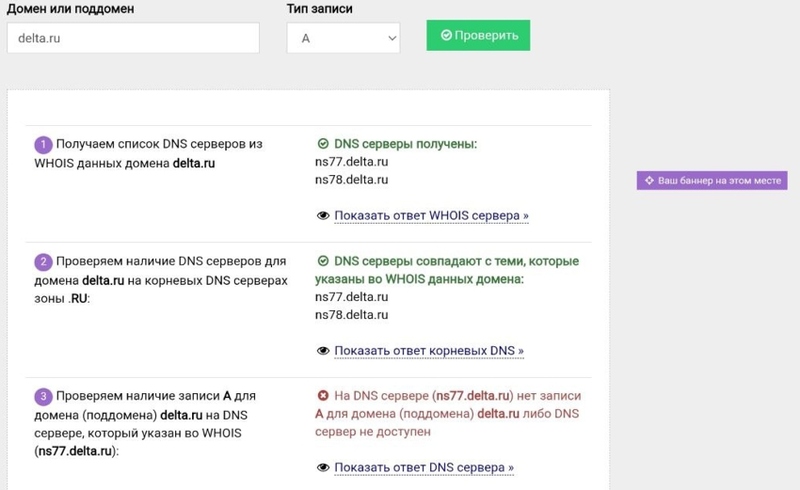The width and height of the screenshot is (800, 490).
Task: Click the purple step 2 number badge
Action: (43, 263)
